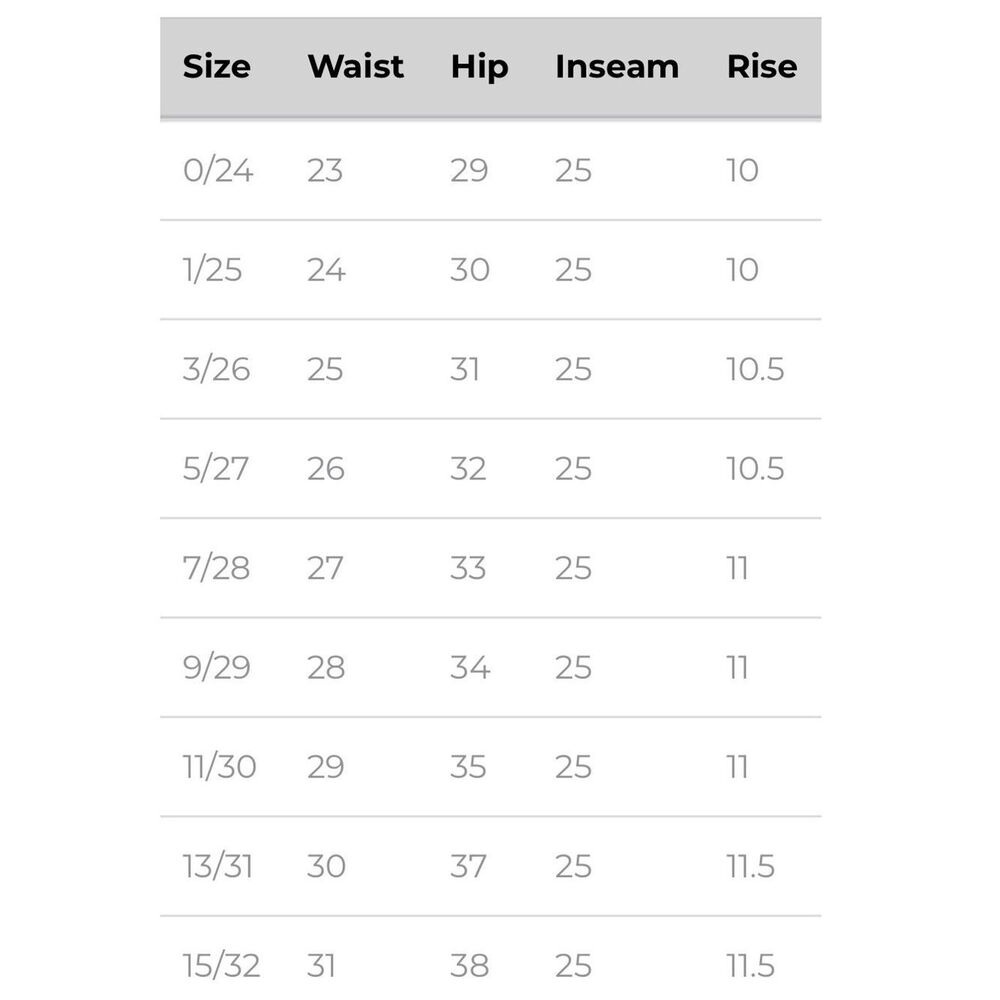Click the Waist column header
Viewport: 1000px width, 1000px height.
(356, 66)
